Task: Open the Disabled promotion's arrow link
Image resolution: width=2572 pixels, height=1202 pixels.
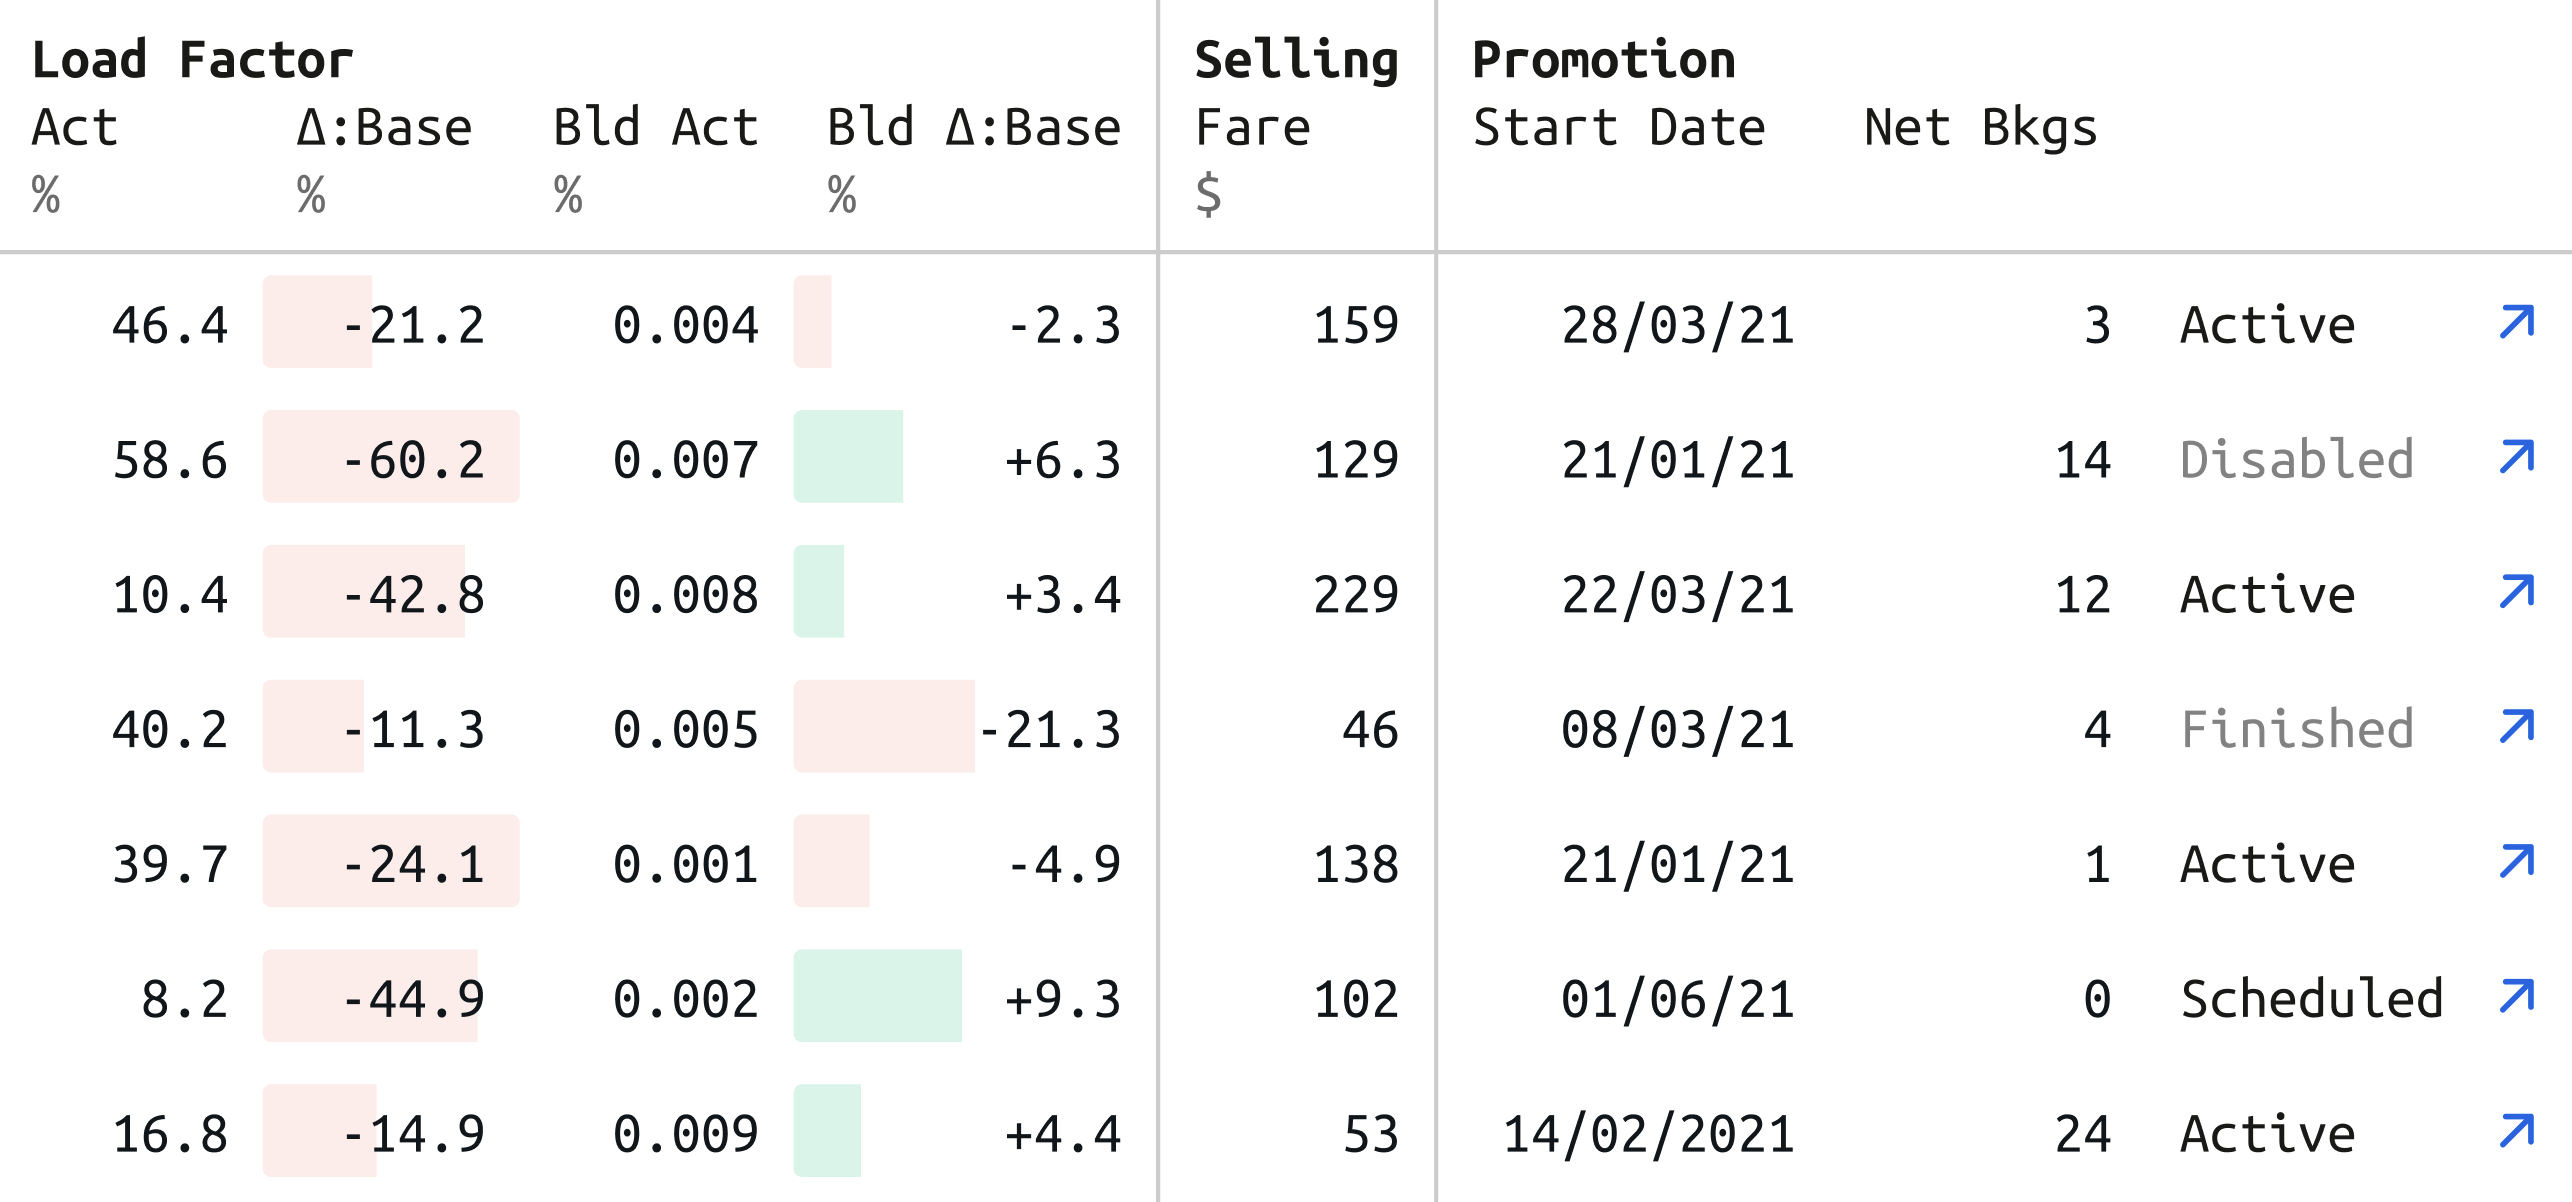Action: tap(2516, 458)
